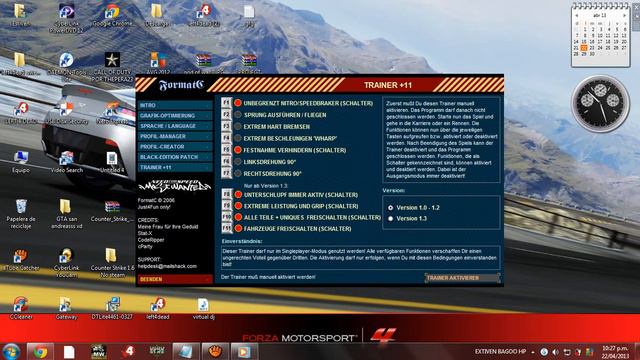Click F10 Alle Teile + Uniques Freischalten indicator

coord(238,218)
